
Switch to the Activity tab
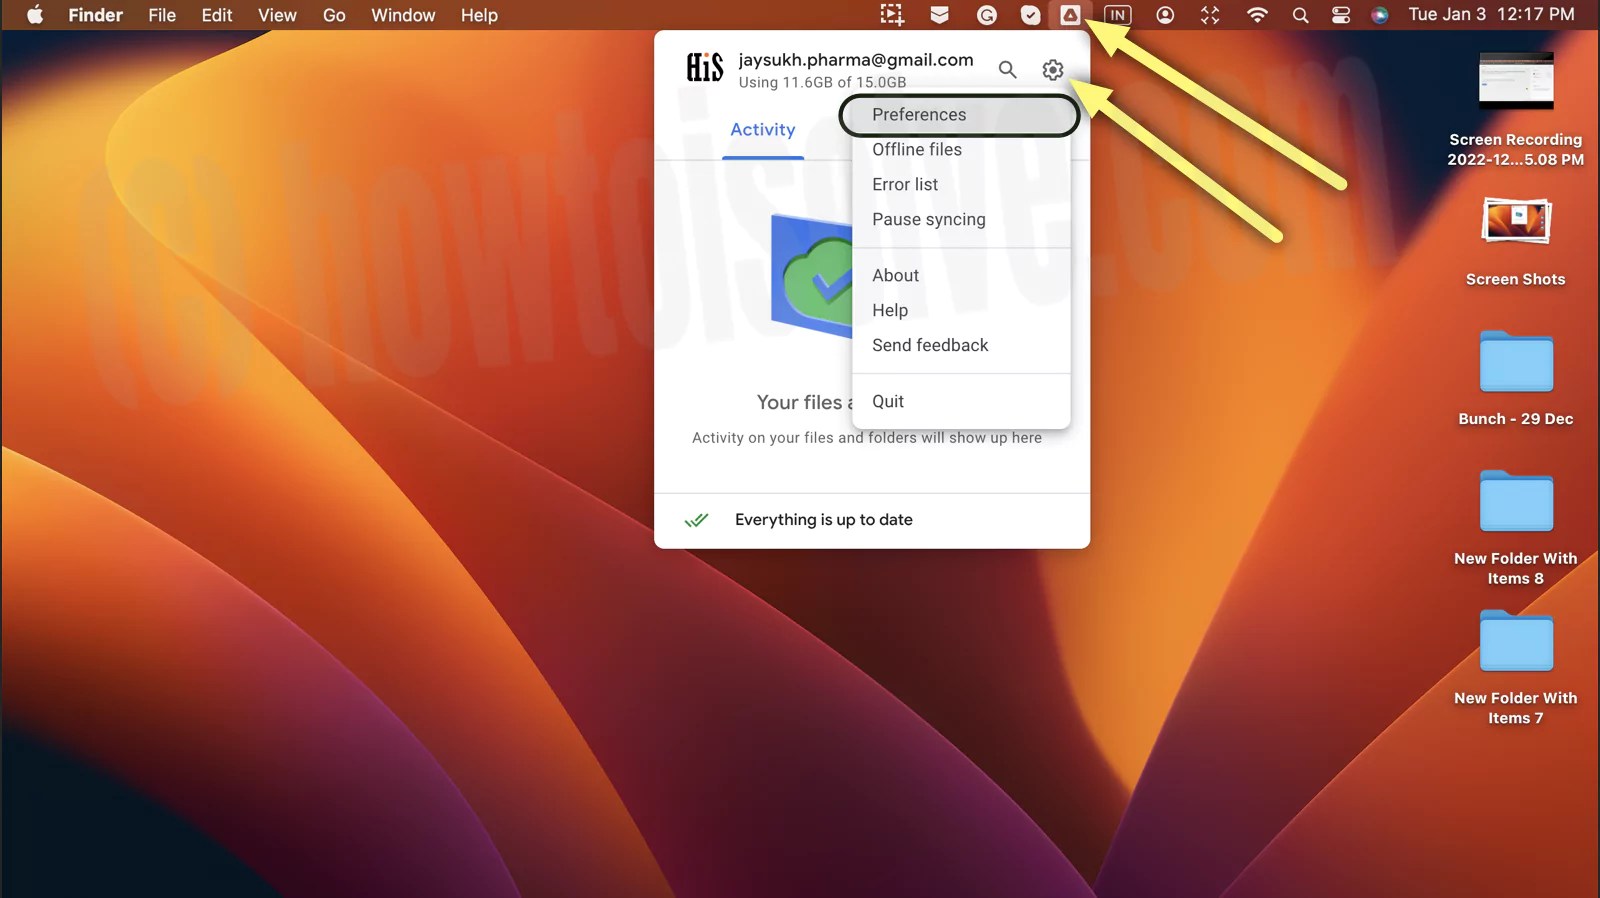coord(763,130)
